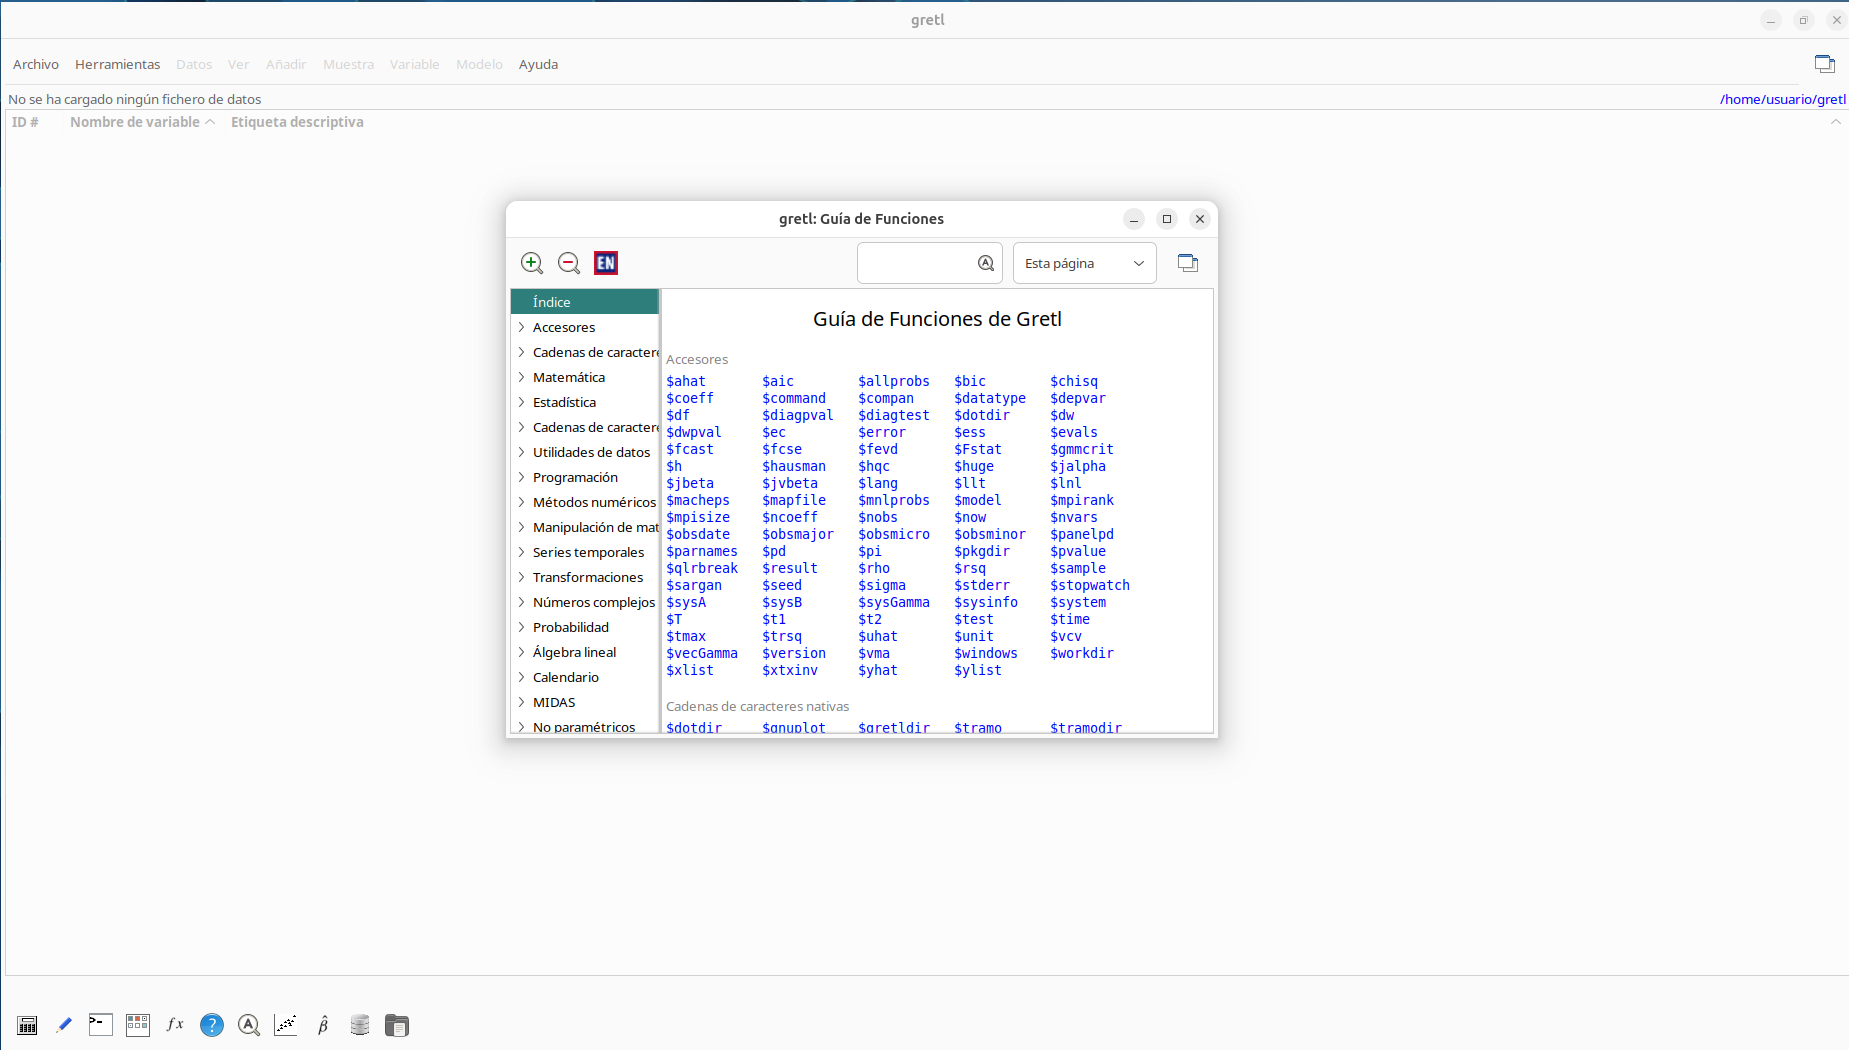Expand the Probabilidad tree node
Viewport: 1849px width, 1050px height.
[x=521, y=627]
